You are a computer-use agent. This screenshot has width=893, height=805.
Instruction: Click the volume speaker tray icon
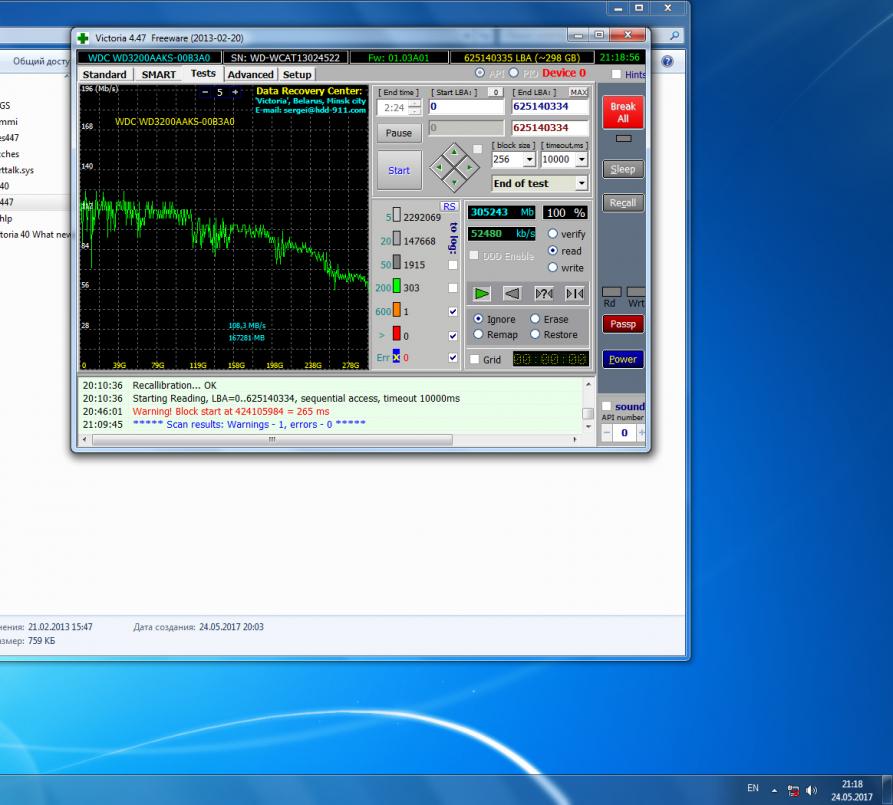click(x=812, y=790)
